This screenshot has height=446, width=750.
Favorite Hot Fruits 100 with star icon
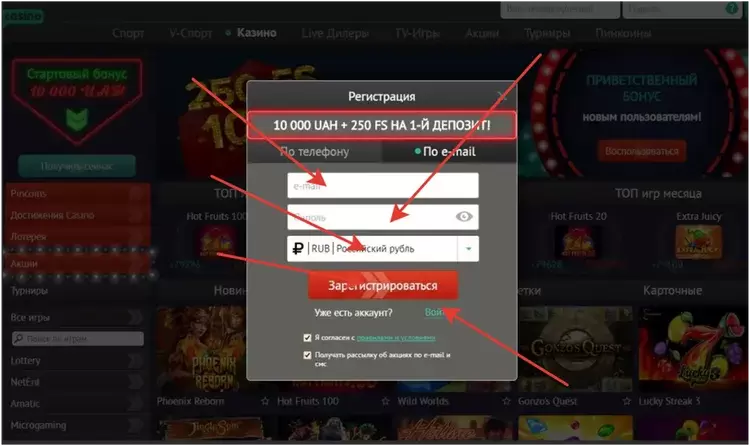tap(385, 401)
